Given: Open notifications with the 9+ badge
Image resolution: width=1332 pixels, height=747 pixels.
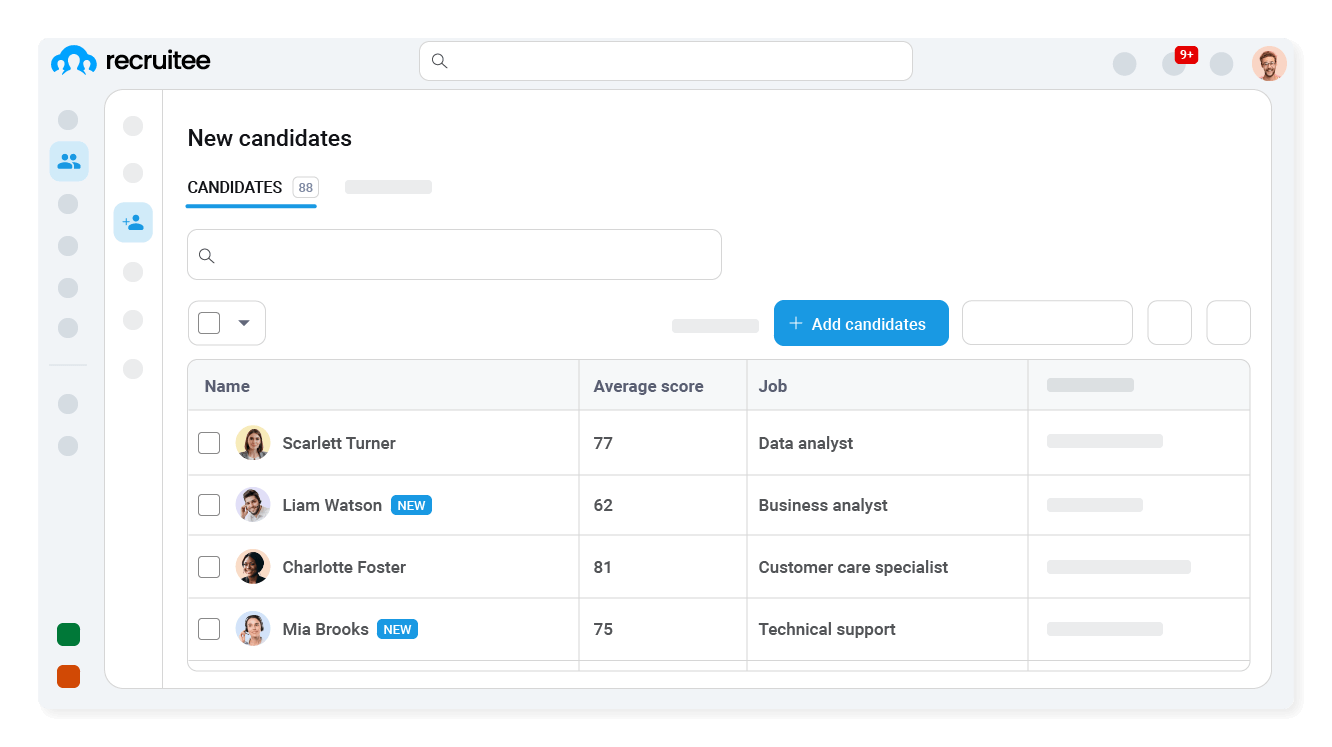Looking at the screenshot, I should pyautogui.click(x=1173, y=63).
